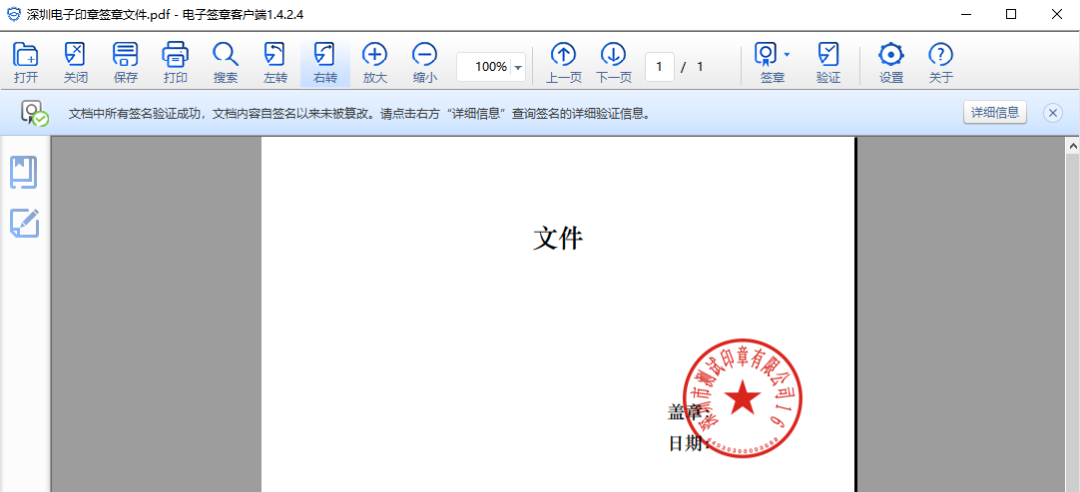Click the current page number field
This screenshot has width=1080, height=492.
pyautogui.click(x=659, y=67)
